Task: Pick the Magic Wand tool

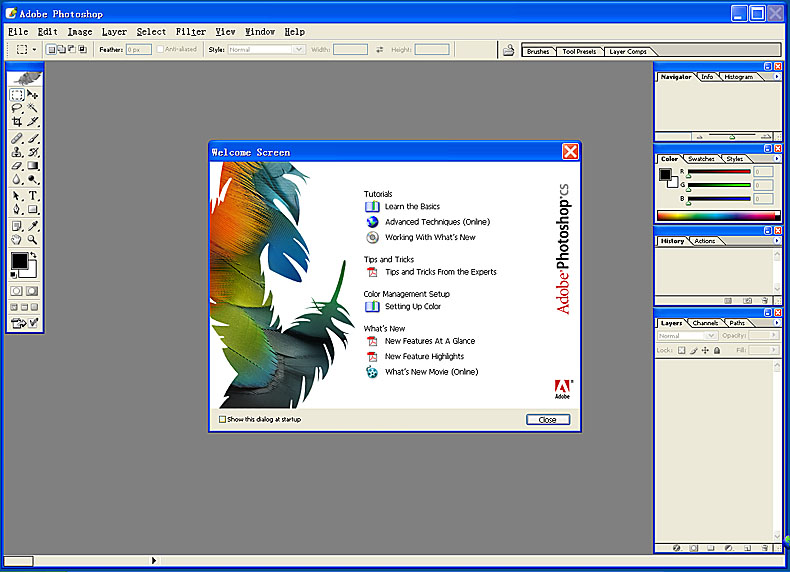Action: [x=32, y=108]
